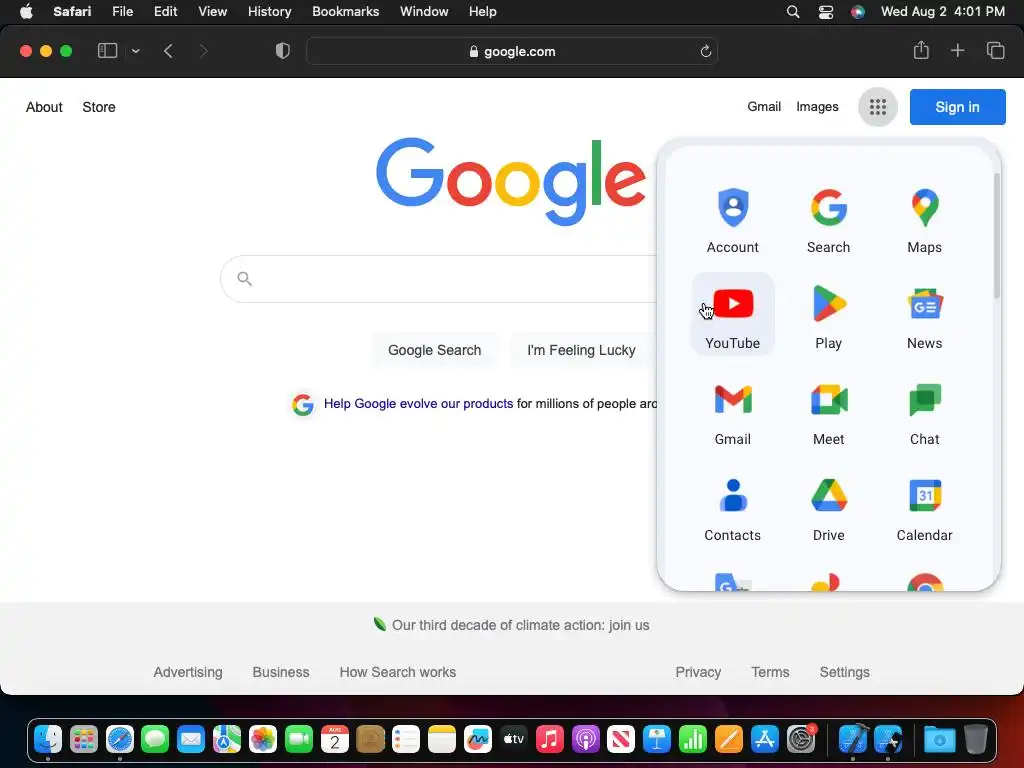The image size is (1024, 768).
Task: Click the Safari sidebar toggle icon
Action: click(107, 51)
